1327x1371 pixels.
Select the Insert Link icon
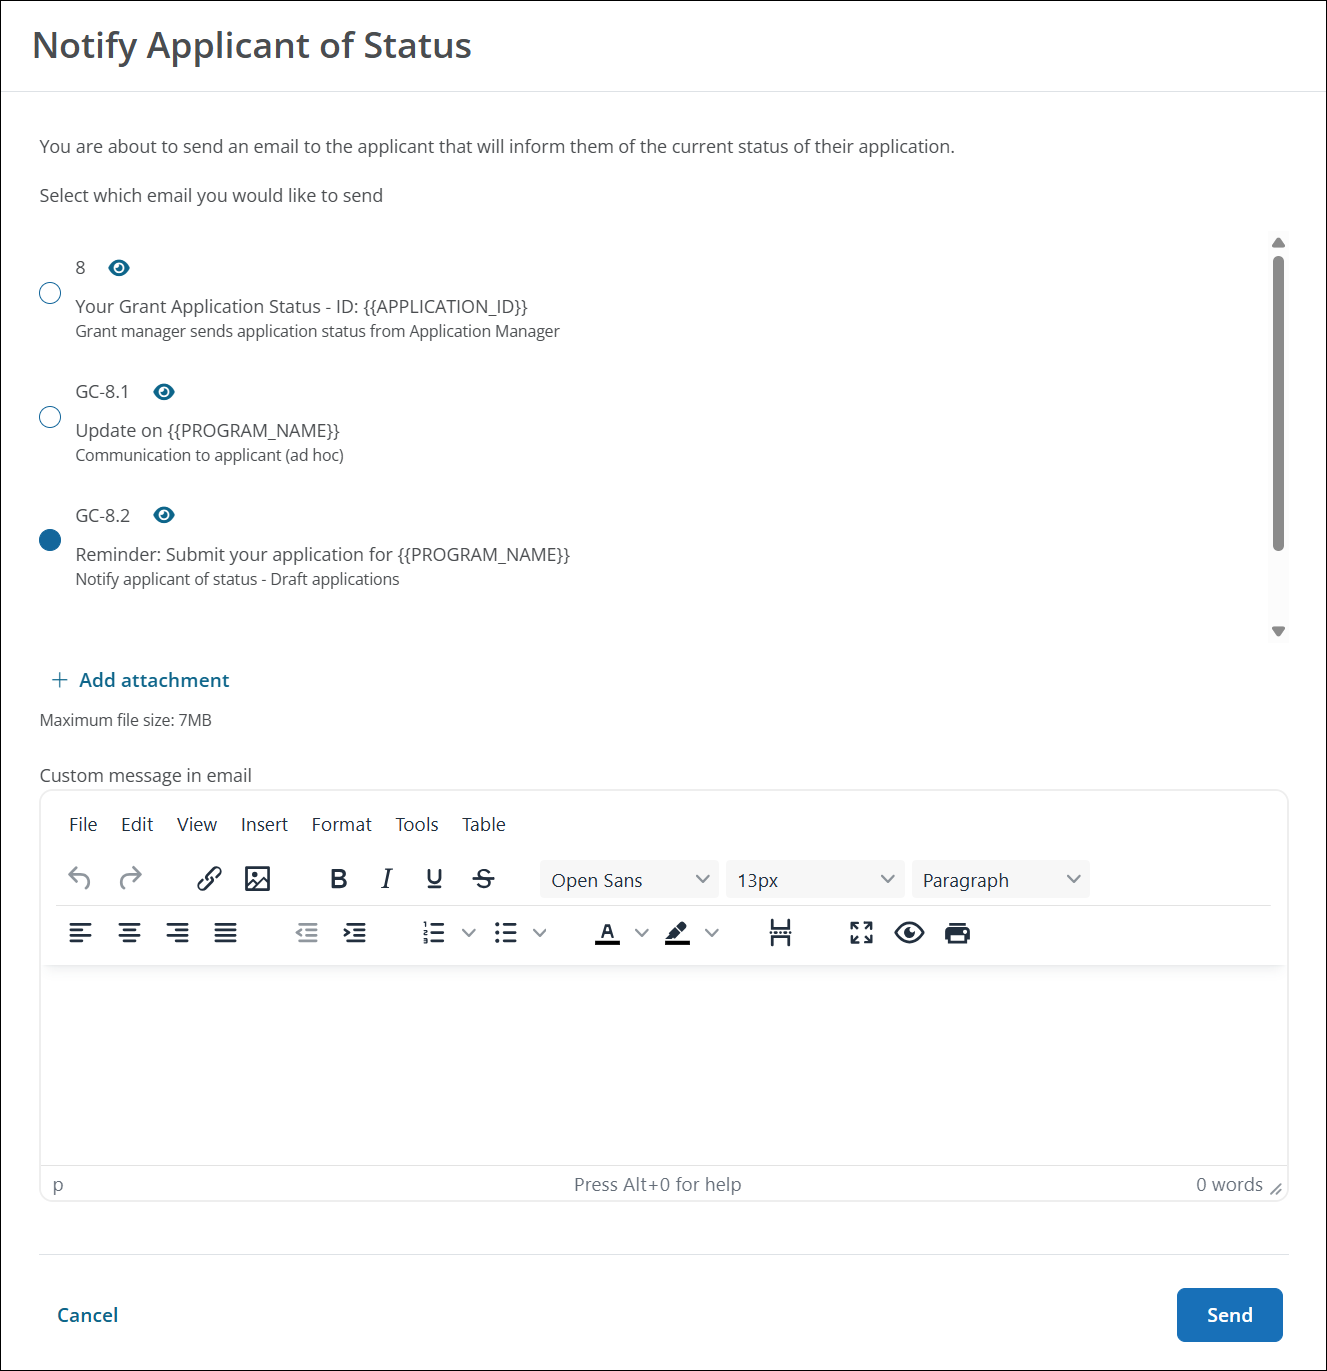[208, 879]
